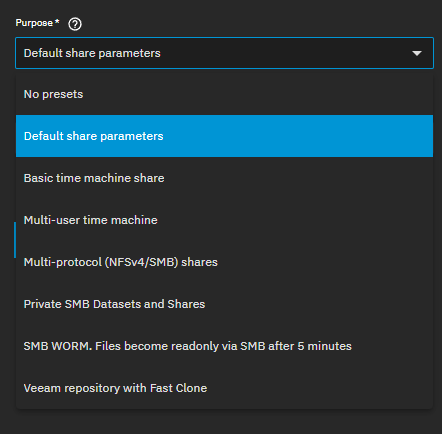442x434 pixels.
Task: Select Private SMB Datasets and Shares
Action: 224,304
